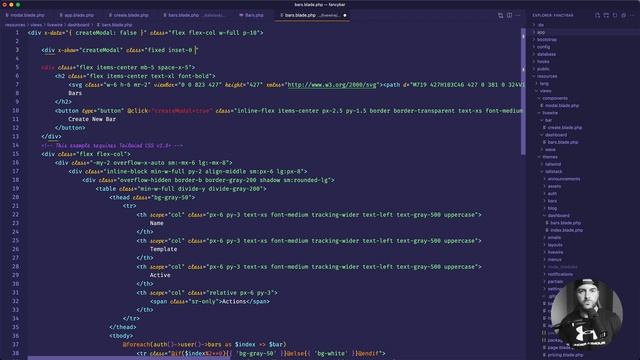Expand the assets folder
This screenshot has width=640, height=360.
pyautogui.click(x=554, y=187)
